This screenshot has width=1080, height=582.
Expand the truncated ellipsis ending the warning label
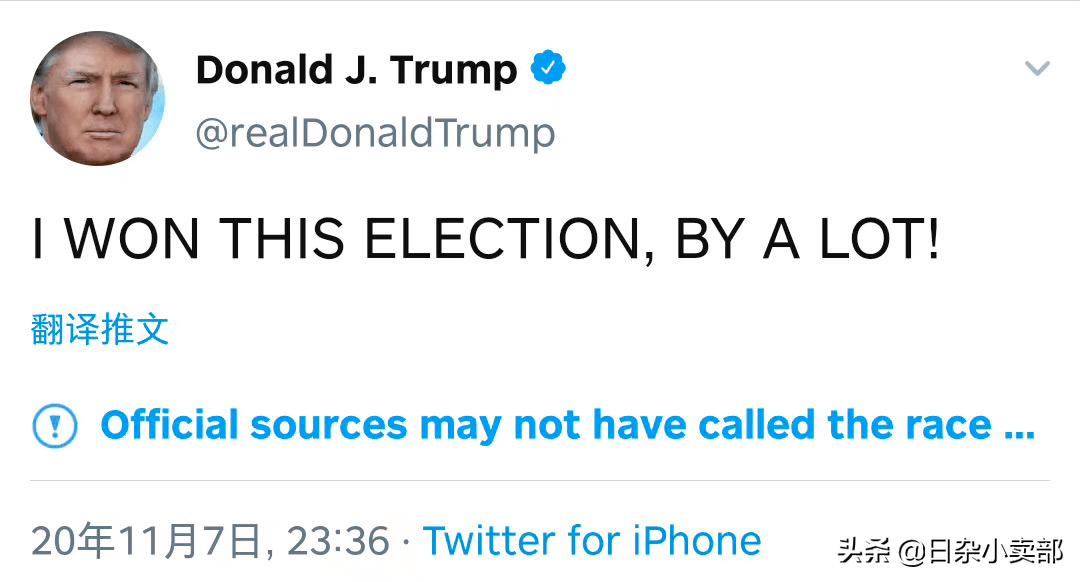pyautogui.click(x=1018, y=428)
